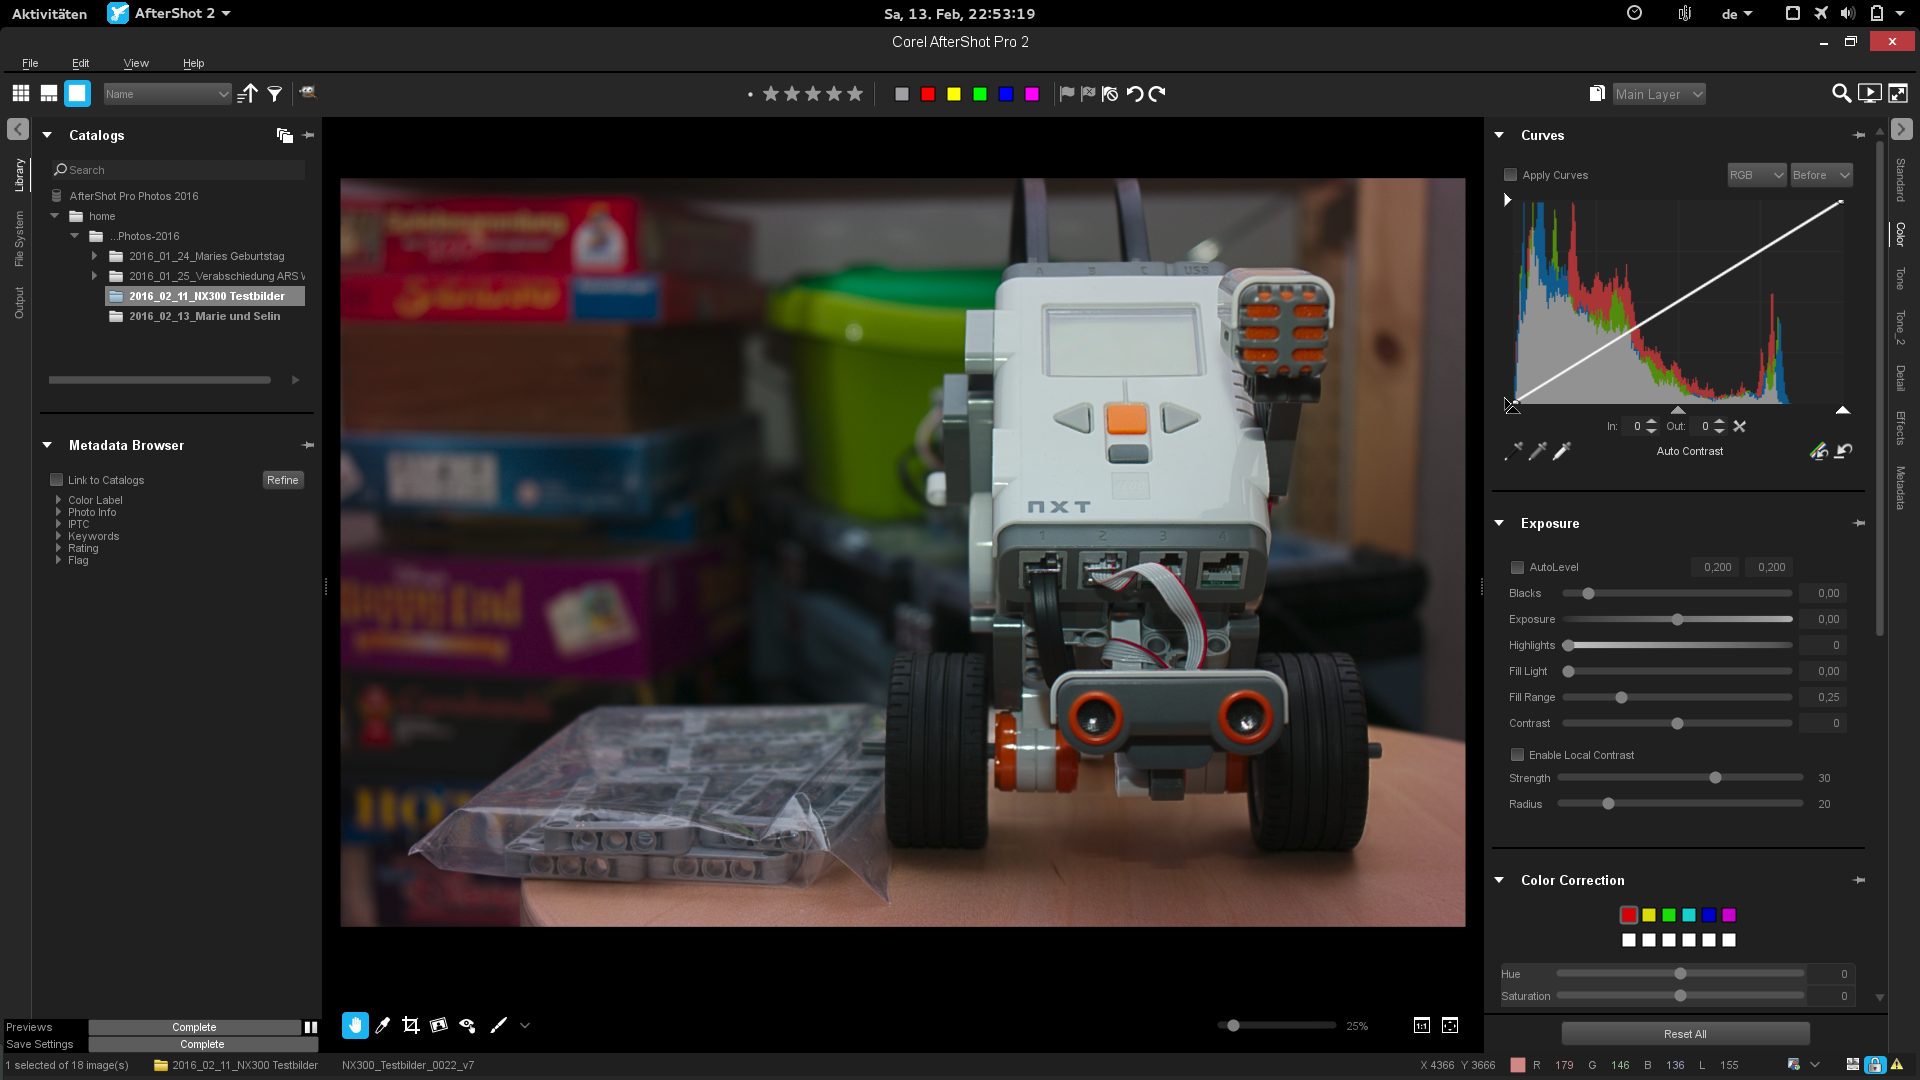Open the Main Layer dropdown

1659,94
